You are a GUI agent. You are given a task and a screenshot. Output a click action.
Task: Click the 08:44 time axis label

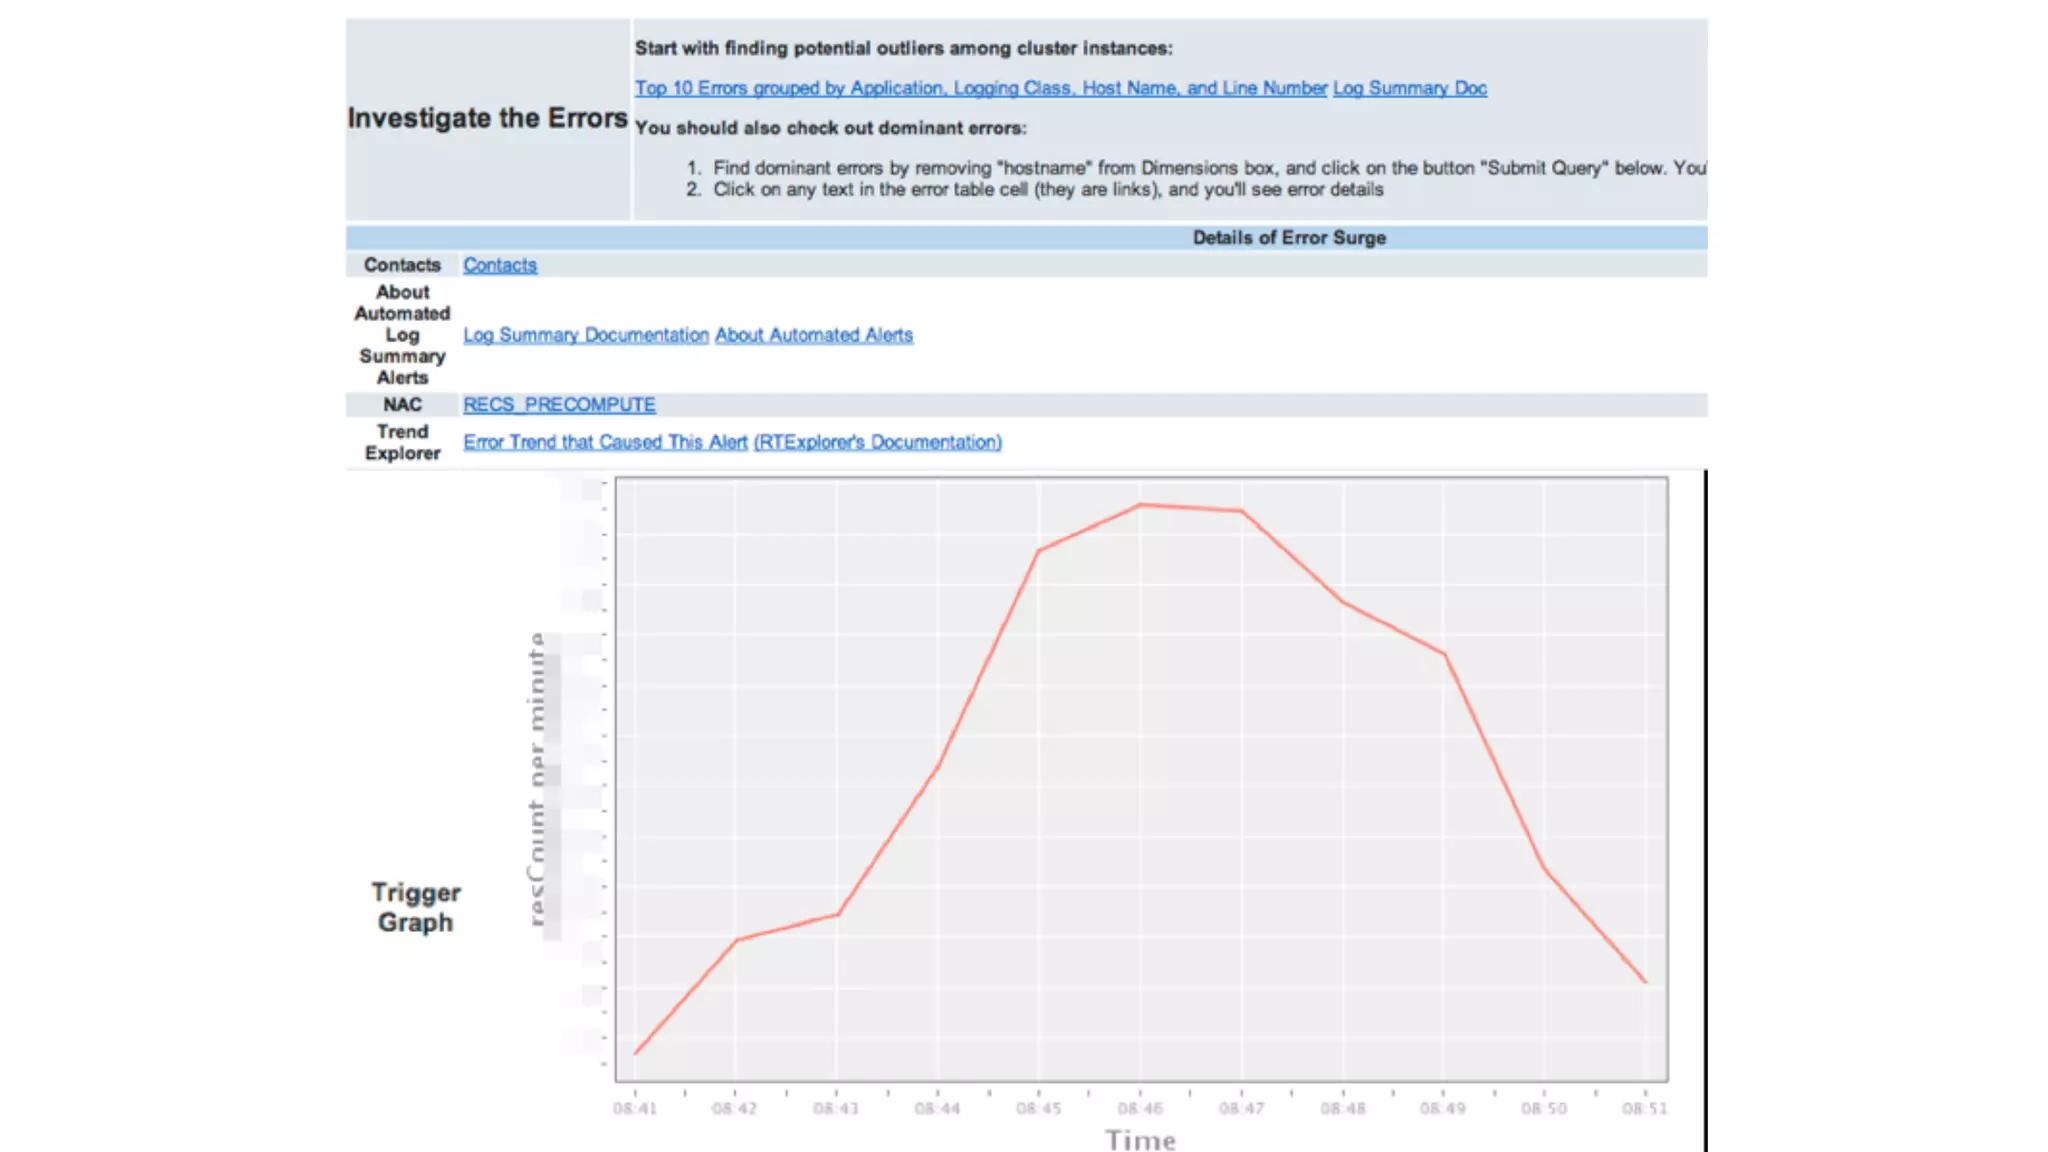(x=937, y=1108)
